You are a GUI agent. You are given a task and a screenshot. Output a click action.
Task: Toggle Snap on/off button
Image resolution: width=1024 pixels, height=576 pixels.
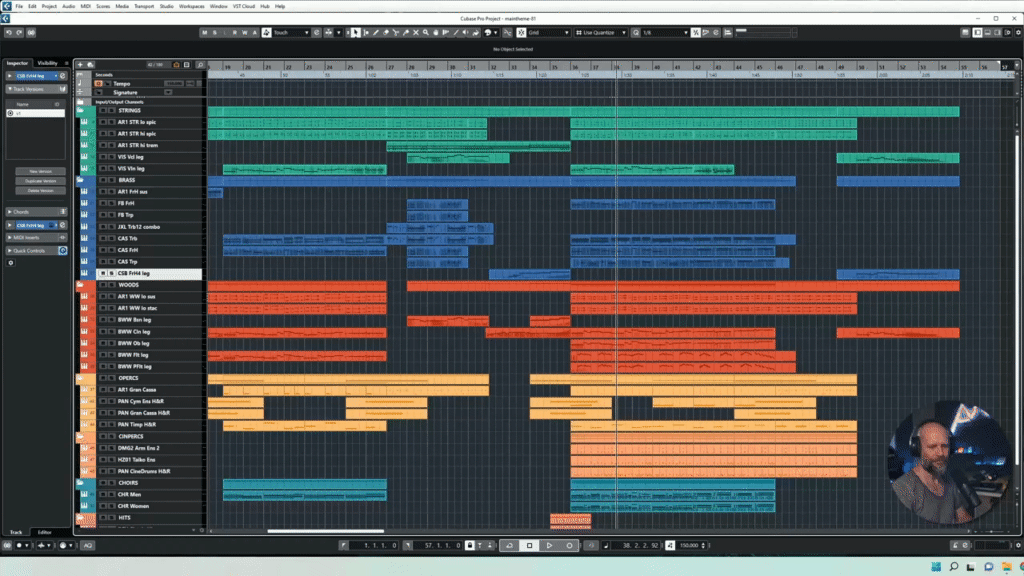click(x=521, y=33)
